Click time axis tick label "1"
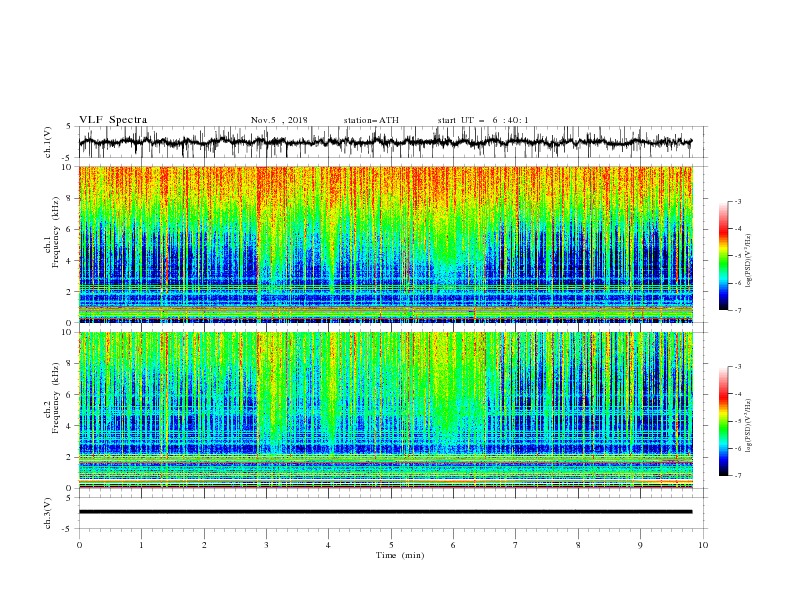Image resolution: width=792 pixels, height=612 pixels. tap(141, 545)
